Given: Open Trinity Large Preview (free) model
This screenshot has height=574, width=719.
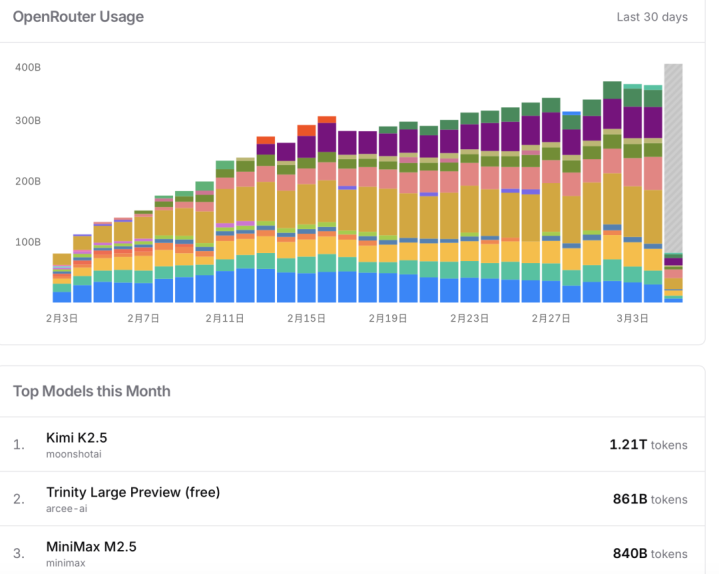Looking at the screenshot, I should click(133, 492).
